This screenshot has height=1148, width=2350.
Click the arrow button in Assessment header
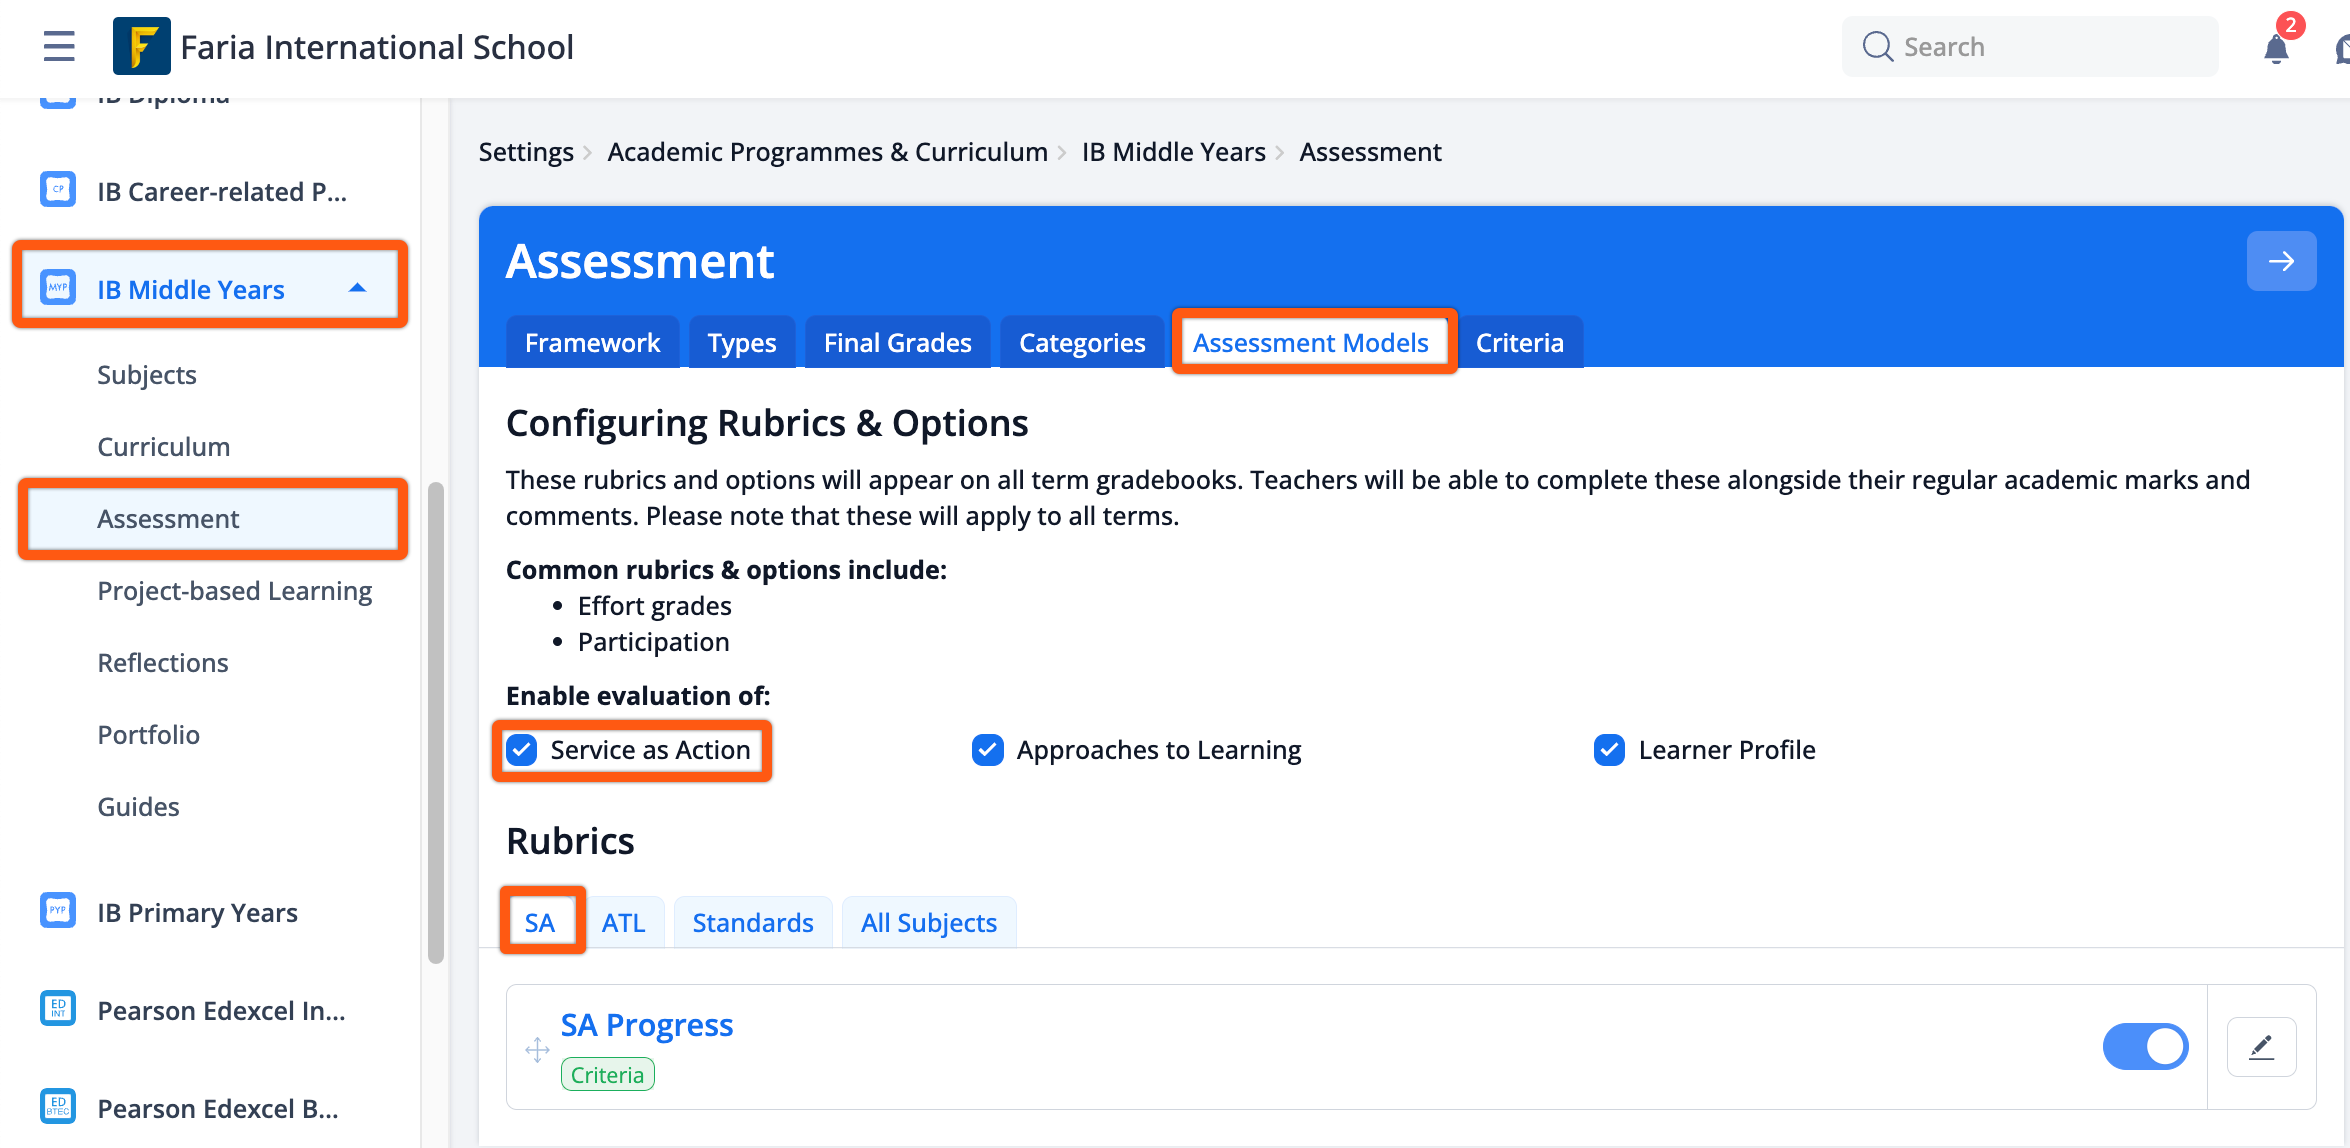2281,261
